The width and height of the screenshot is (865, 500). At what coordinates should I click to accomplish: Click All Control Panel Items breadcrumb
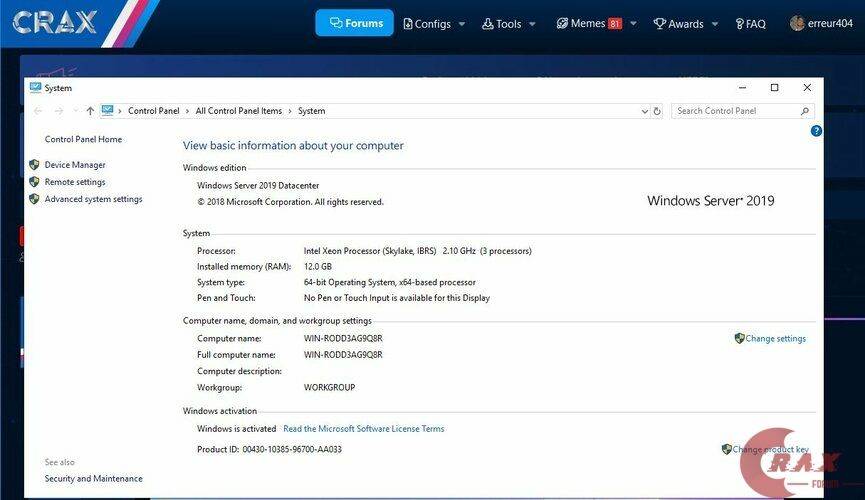238,111
